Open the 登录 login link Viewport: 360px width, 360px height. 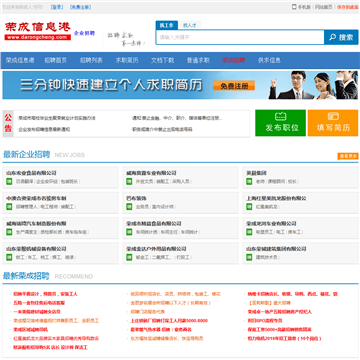[57, 7]
